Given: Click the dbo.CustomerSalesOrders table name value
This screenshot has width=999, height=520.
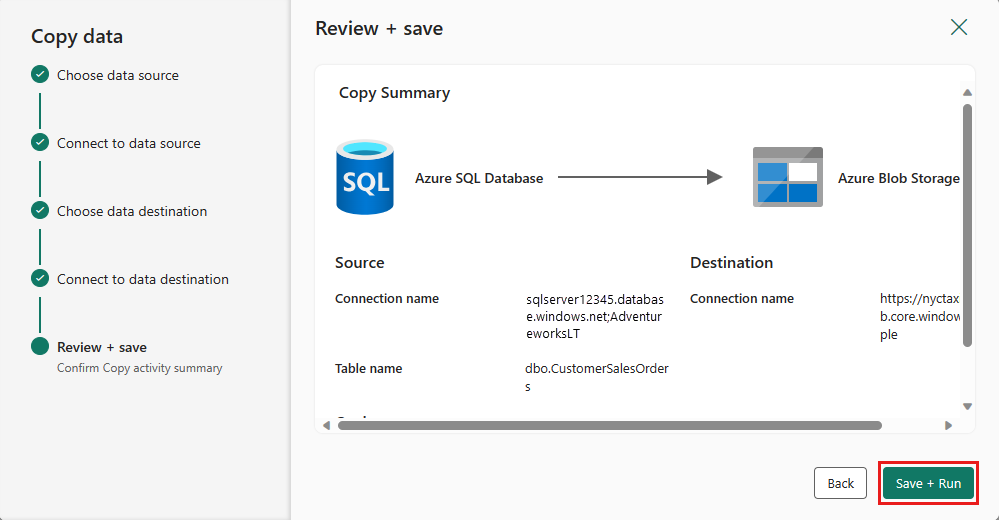Looking at the screenshot, I should (596, 377).
